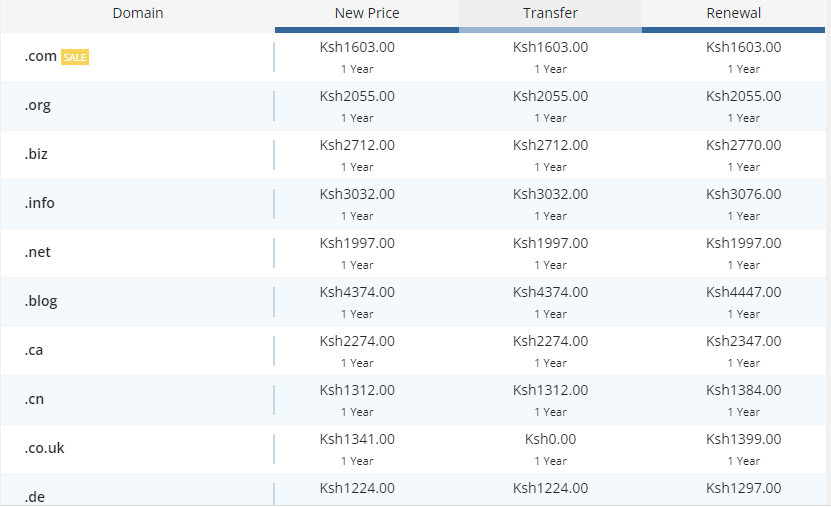Choose the .info domain row
Screen dimensions: 831x507
click(40, 203)
